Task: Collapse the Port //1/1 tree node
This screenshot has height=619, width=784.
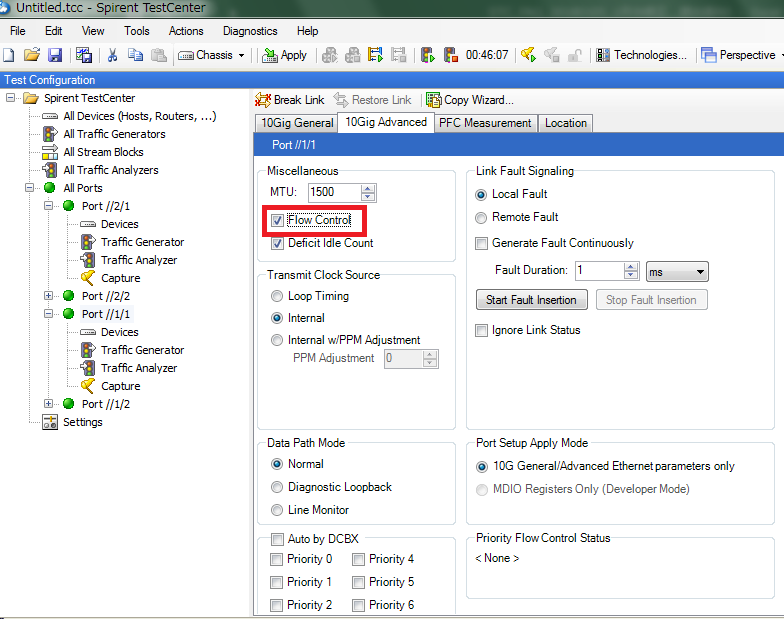Action: click(48, 314)
